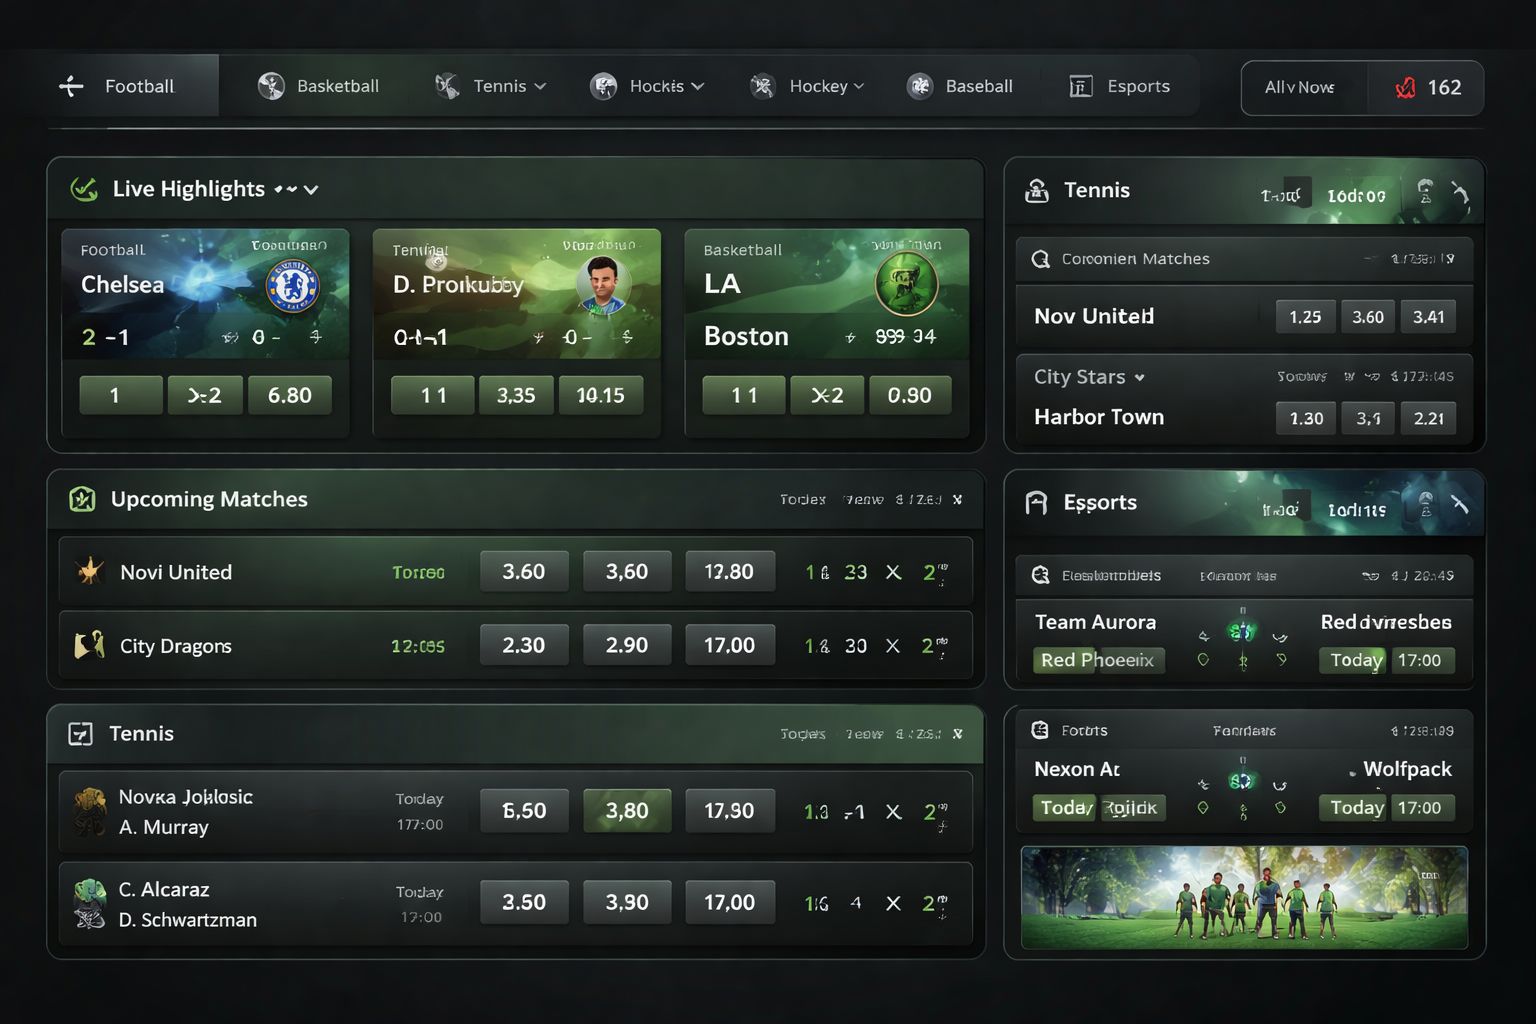Click the All Now button
The height and width of the screenshot is (1024, 1536).
click(1299, 87)
